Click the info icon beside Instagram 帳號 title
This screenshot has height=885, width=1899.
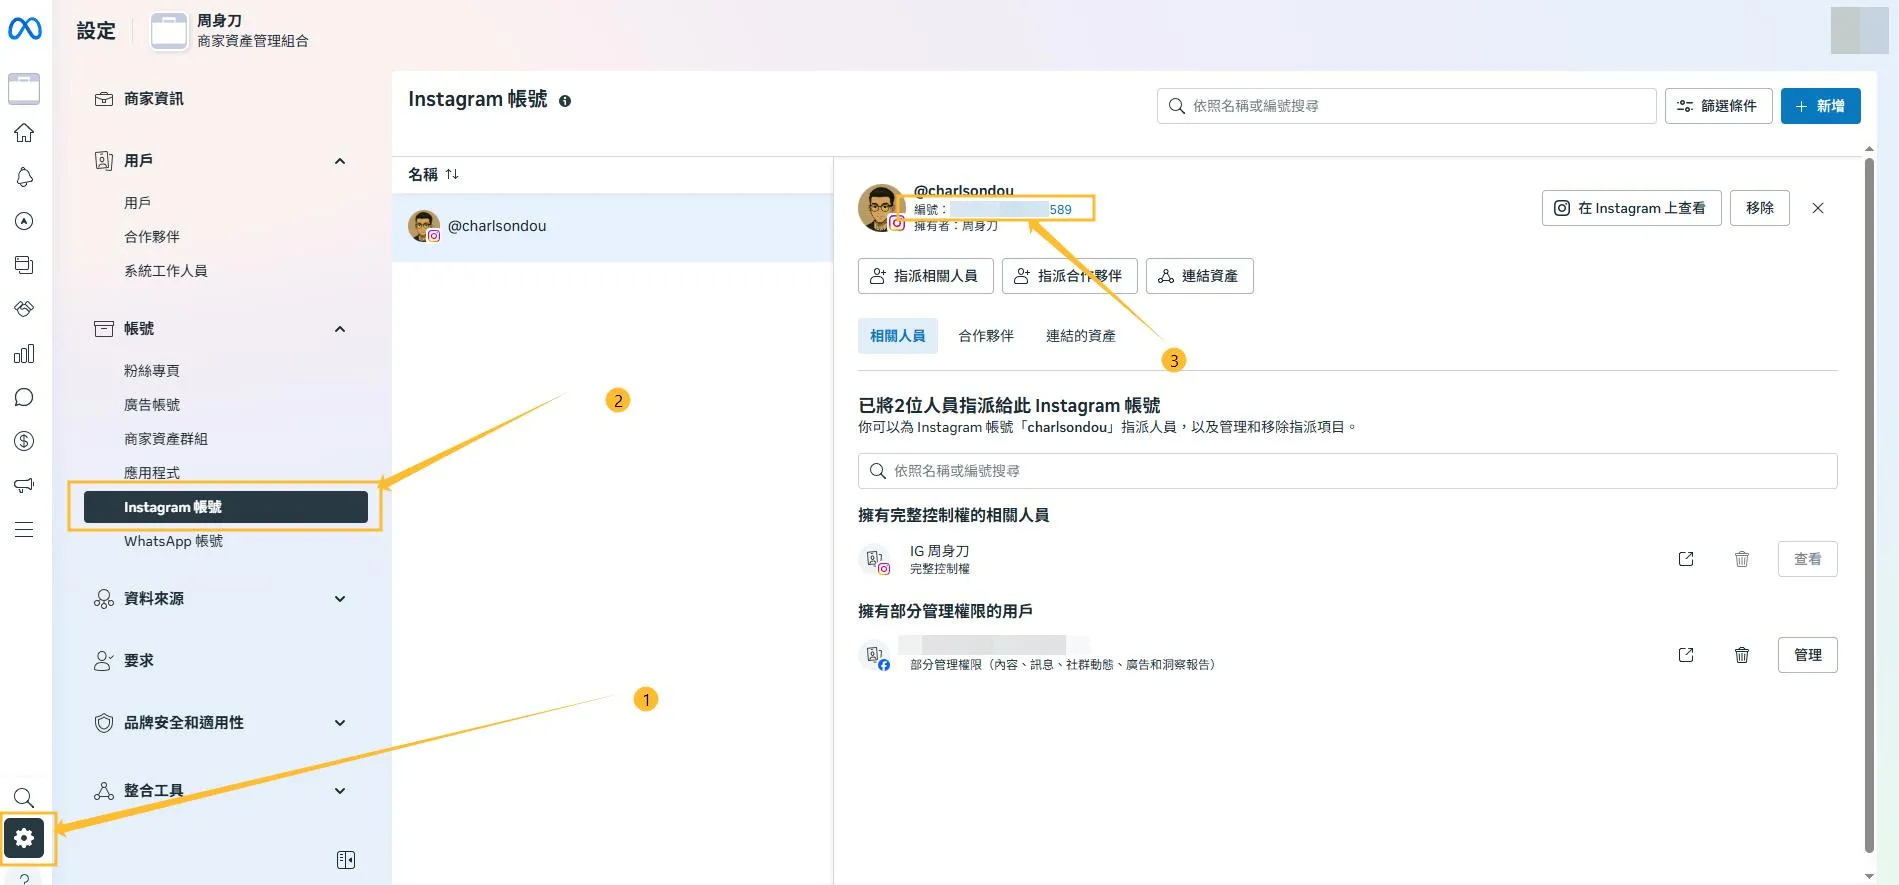[565, 101]
